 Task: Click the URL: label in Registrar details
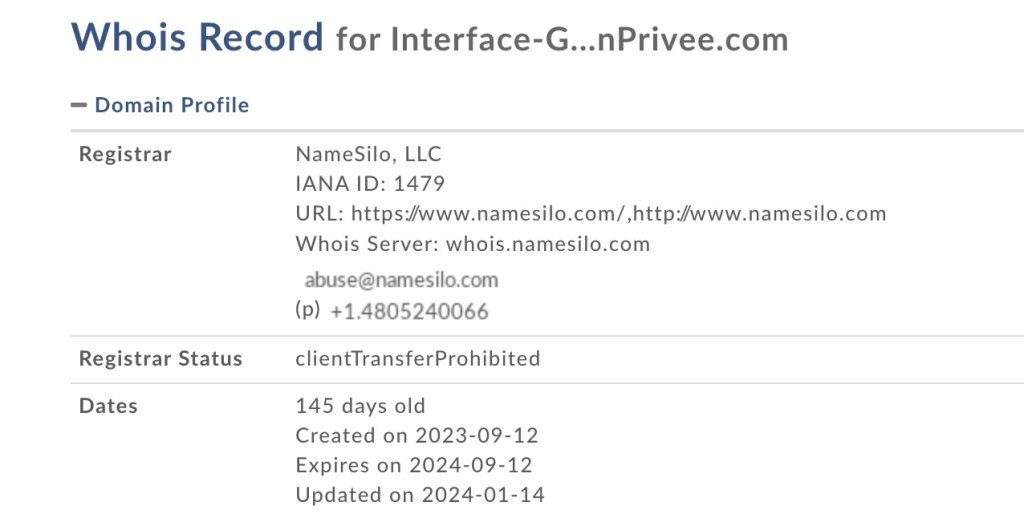pos(320,214)
